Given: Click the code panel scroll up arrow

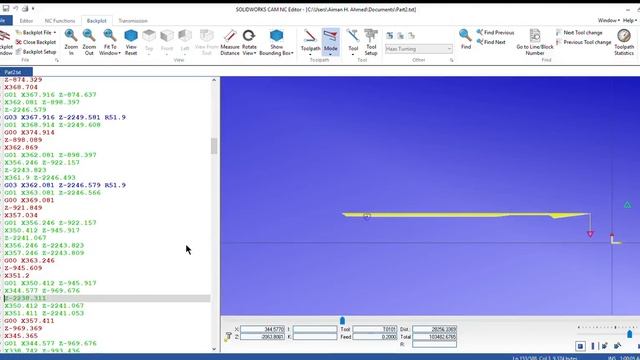Looking at the screenshot, I should [214, 80].
